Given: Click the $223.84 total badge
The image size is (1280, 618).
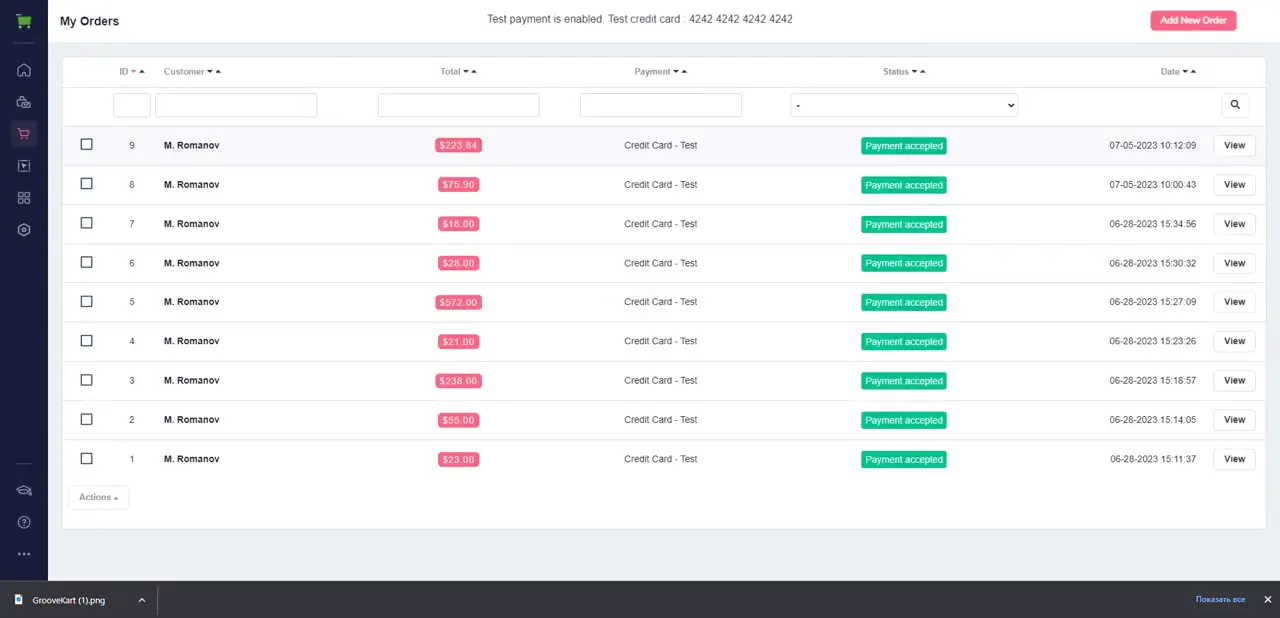Looking at the screenshot, I should point(458,145).
